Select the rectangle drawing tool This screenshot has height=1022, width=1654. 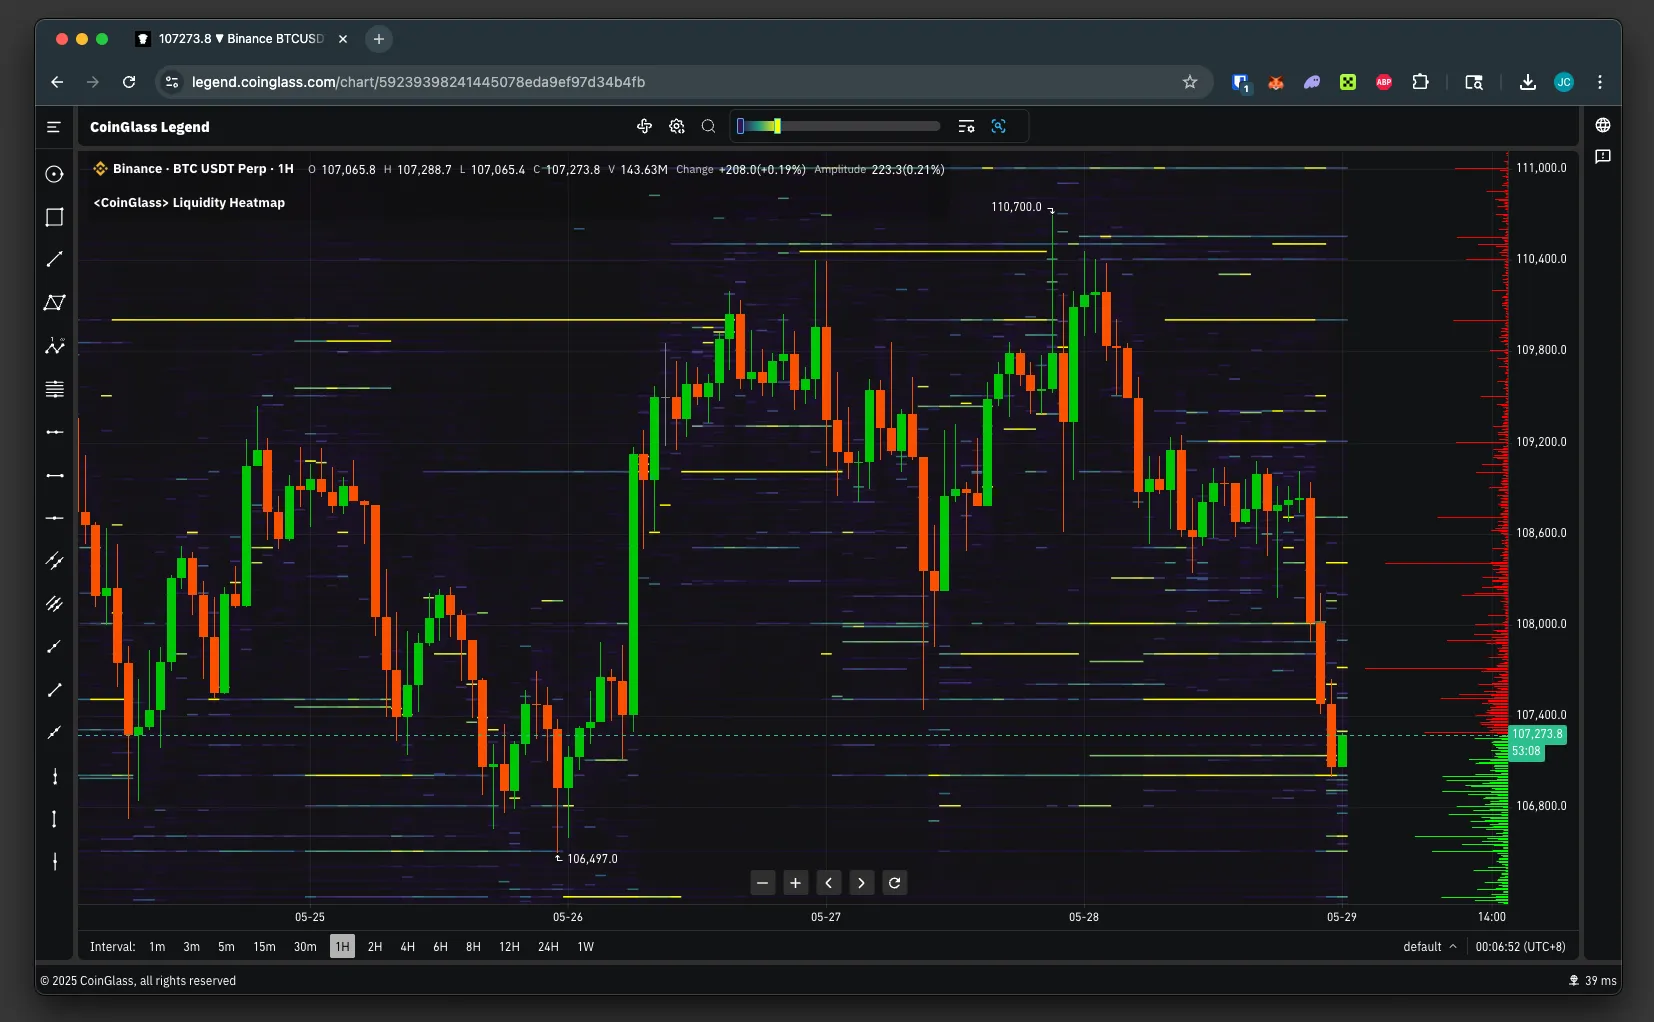(54, 217)
